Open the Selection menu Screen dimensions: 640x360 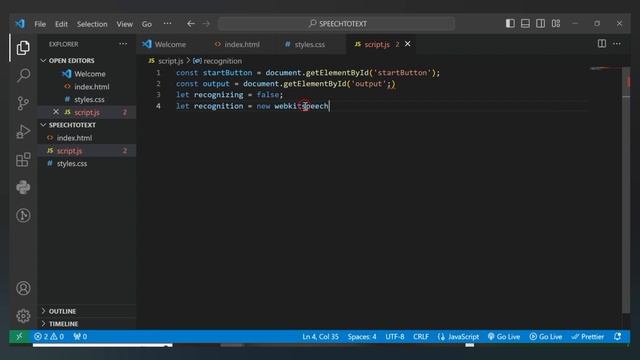tap(92, 24)
